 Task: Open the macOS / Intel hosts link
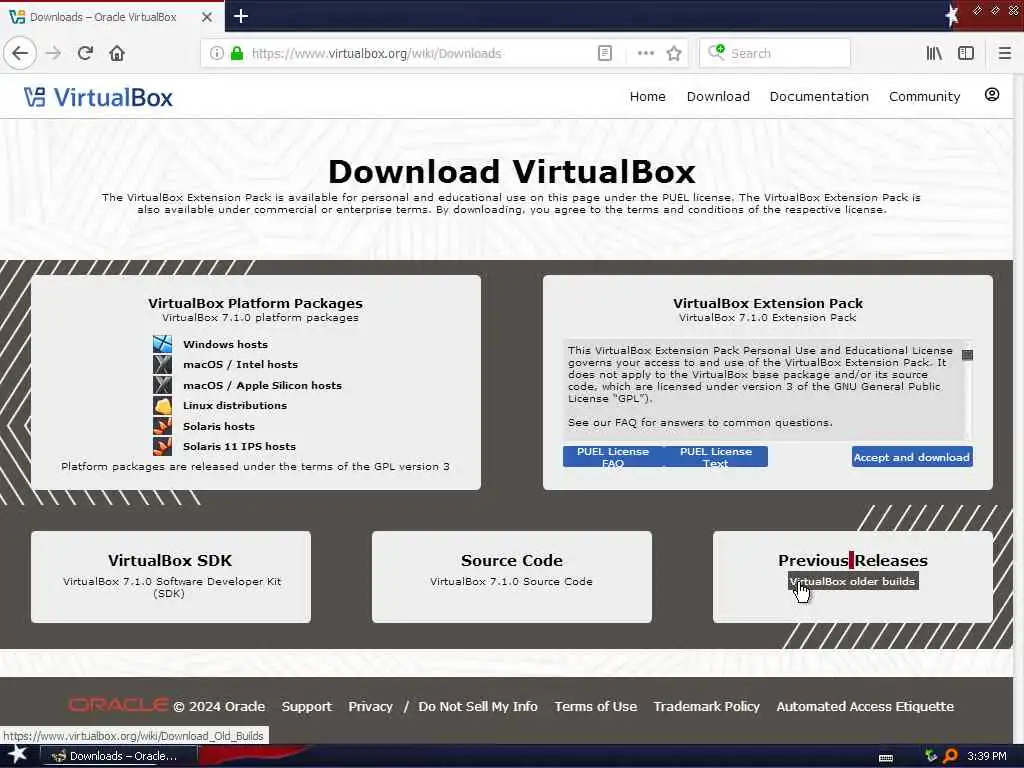(x=240, y=364)
